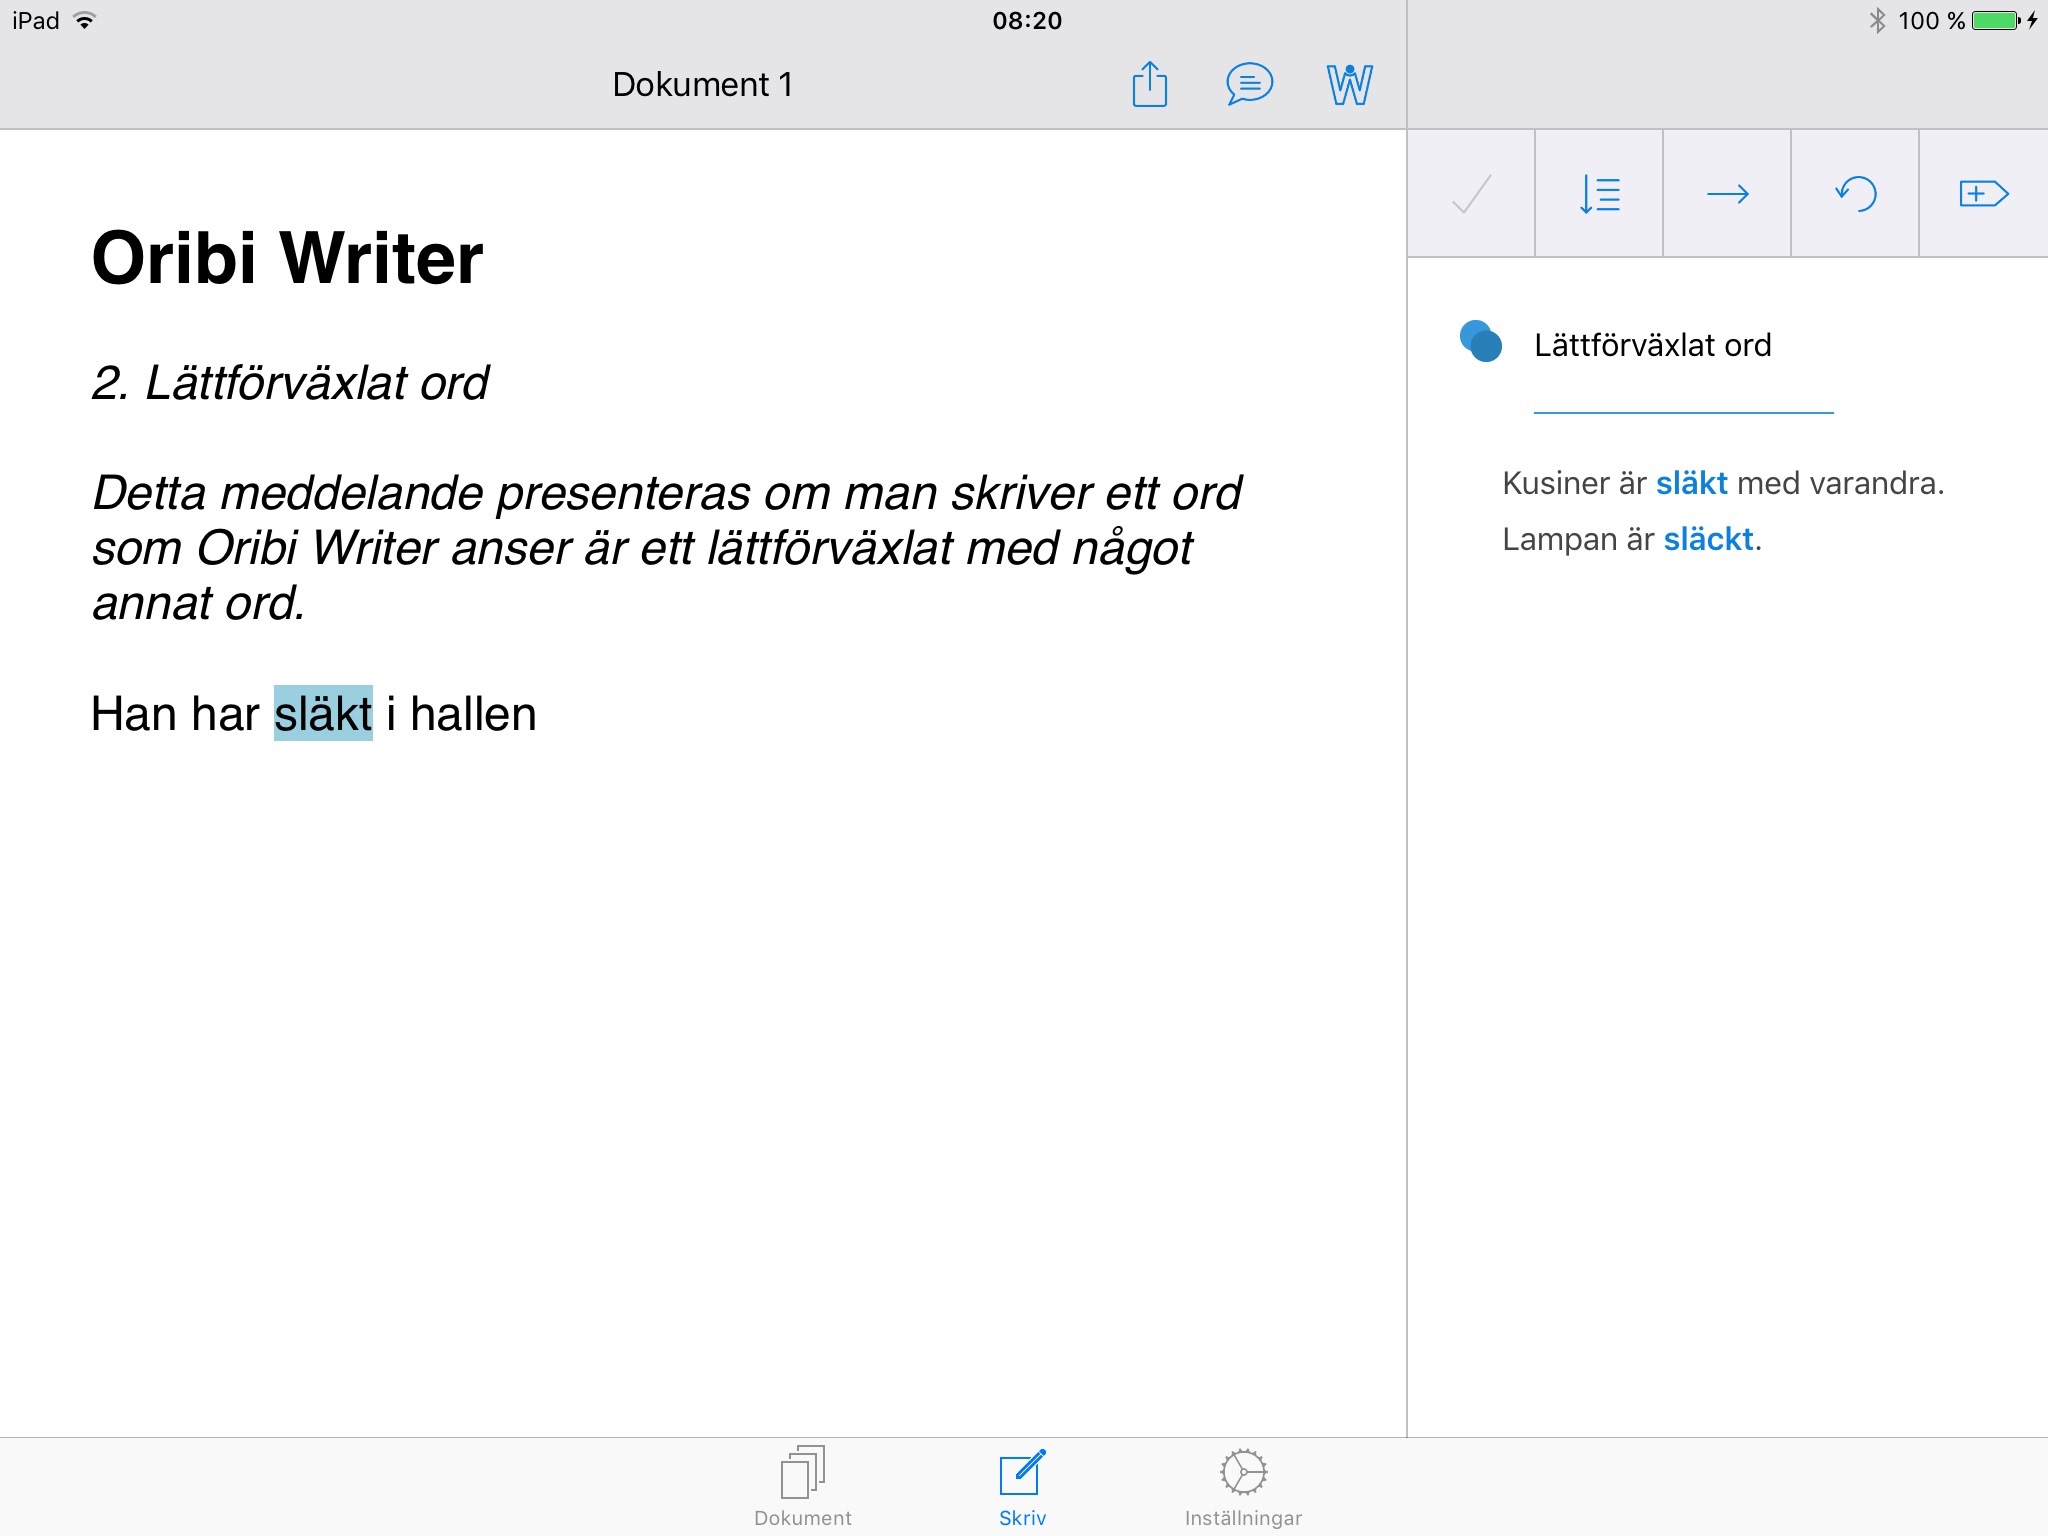Tap the Dokument 1 title

(x=703, y=84)
